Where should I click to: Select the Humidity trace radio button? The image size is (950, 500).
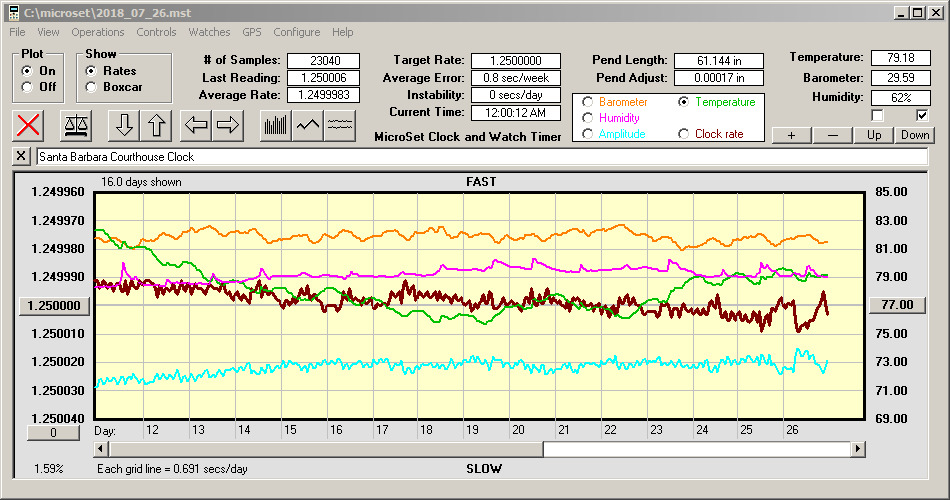(587, 118)
